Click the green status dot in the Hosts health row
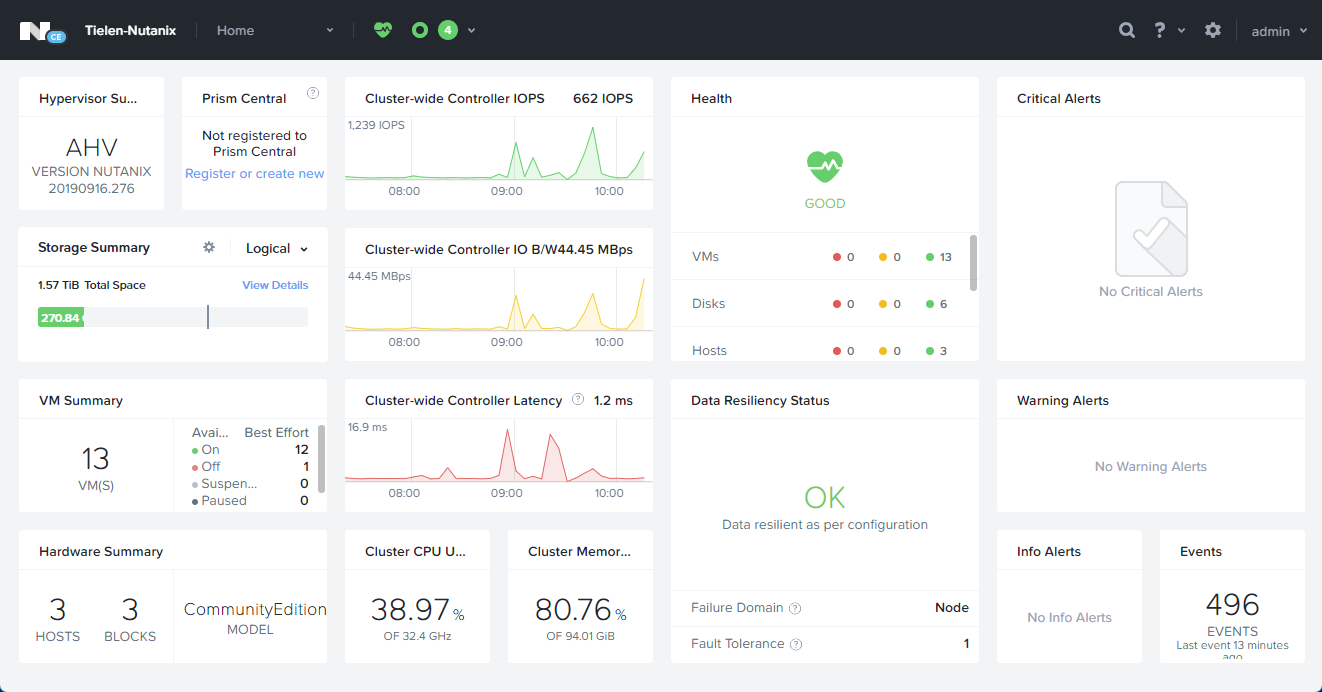 point(930,351)
